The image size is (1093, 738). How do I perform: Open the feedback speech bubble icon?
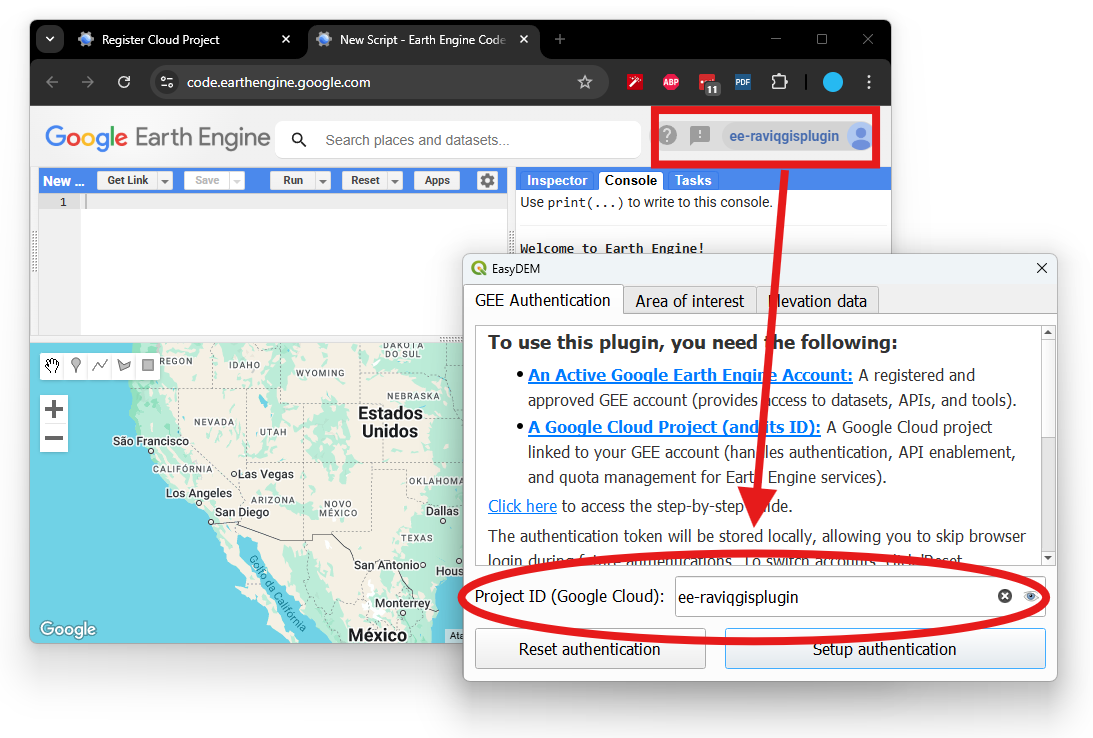click(700, 136)
